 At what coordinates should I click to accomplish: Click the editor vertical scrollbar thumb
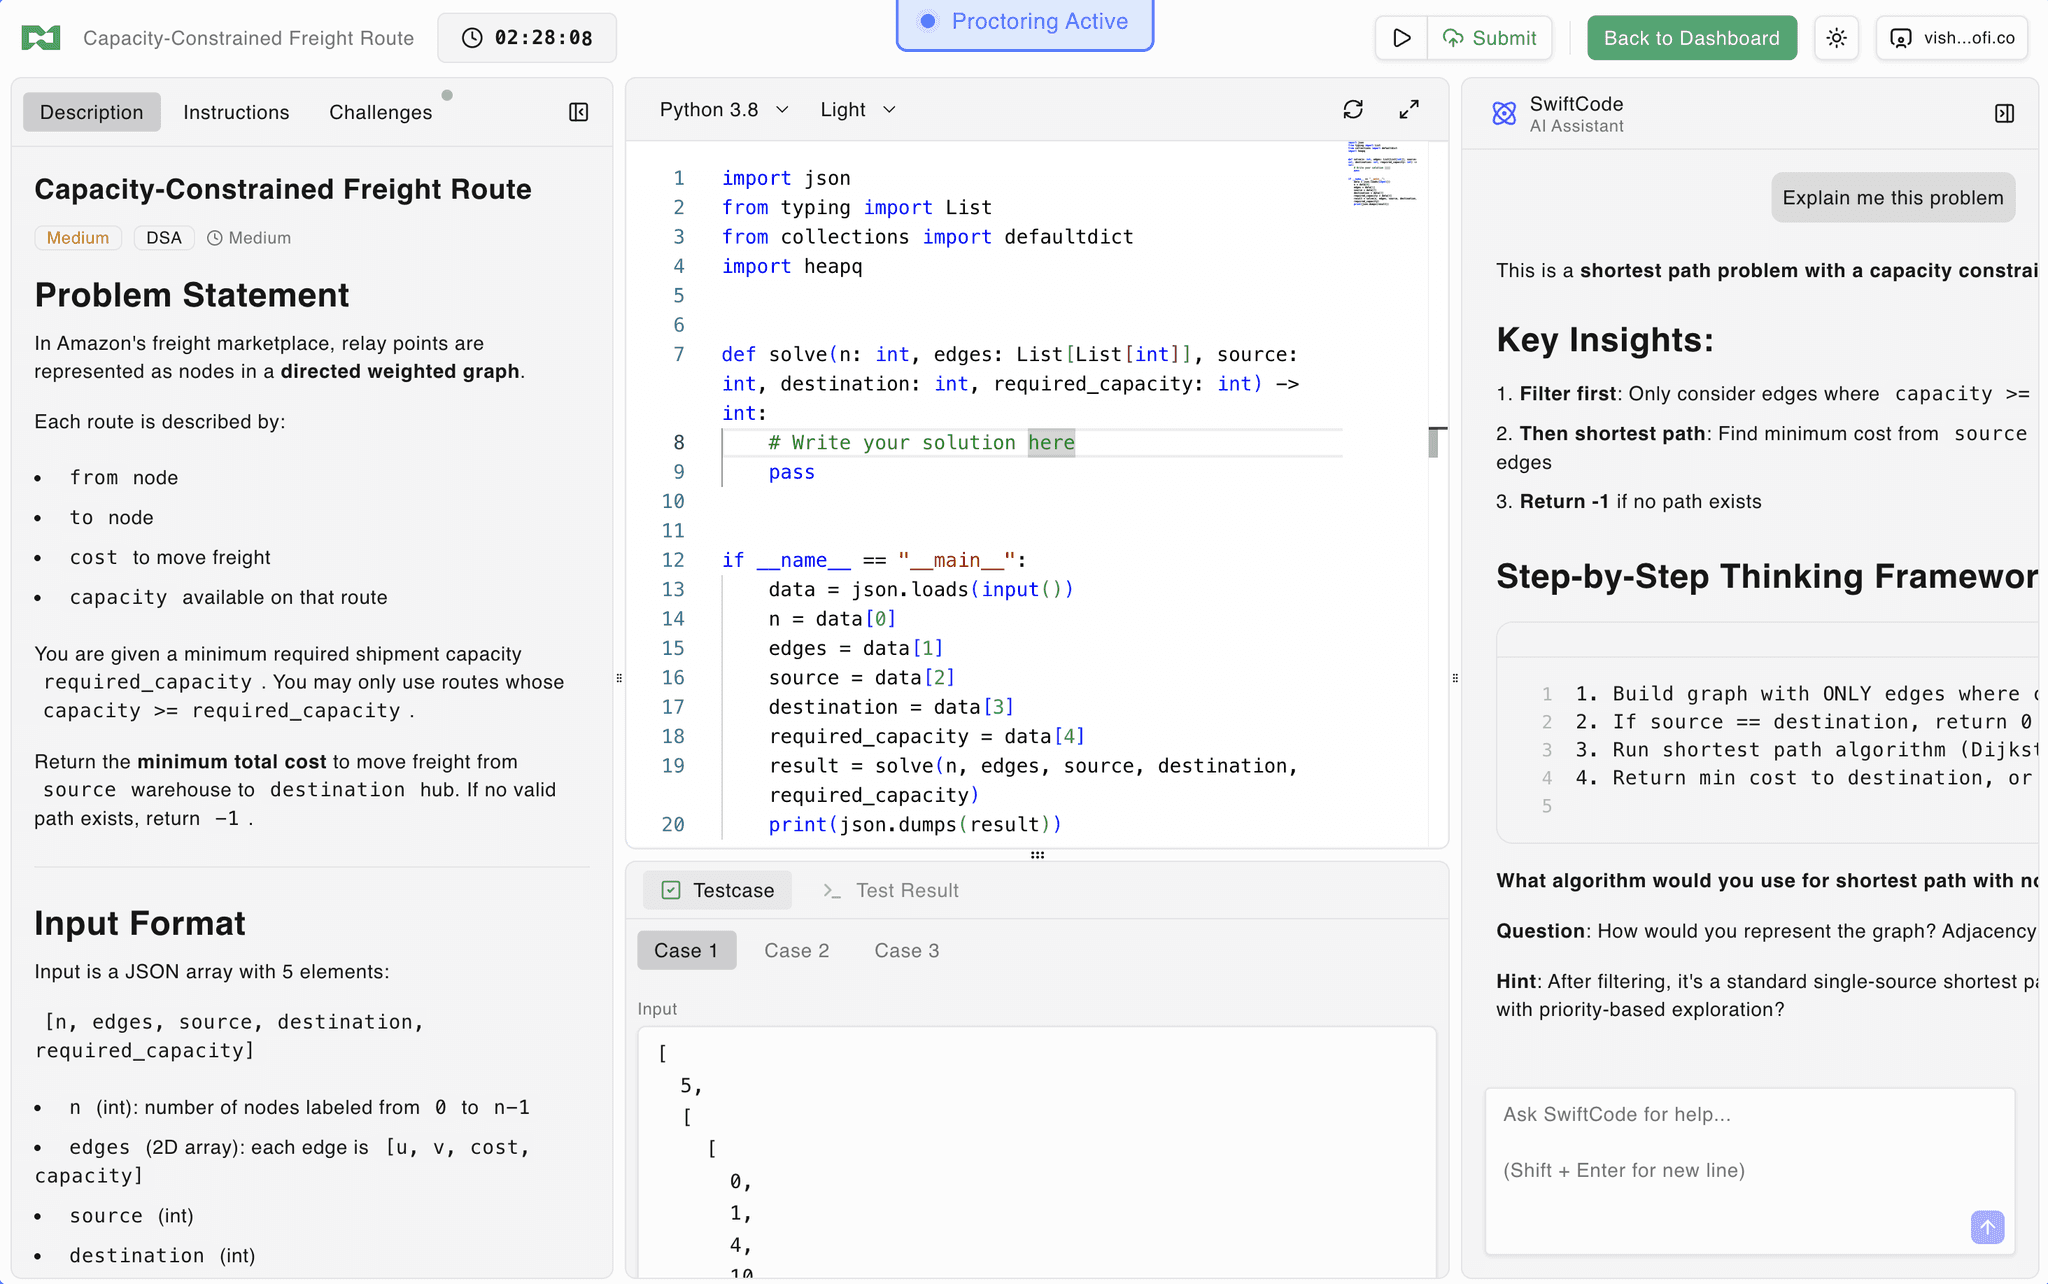pos(1434,442)
